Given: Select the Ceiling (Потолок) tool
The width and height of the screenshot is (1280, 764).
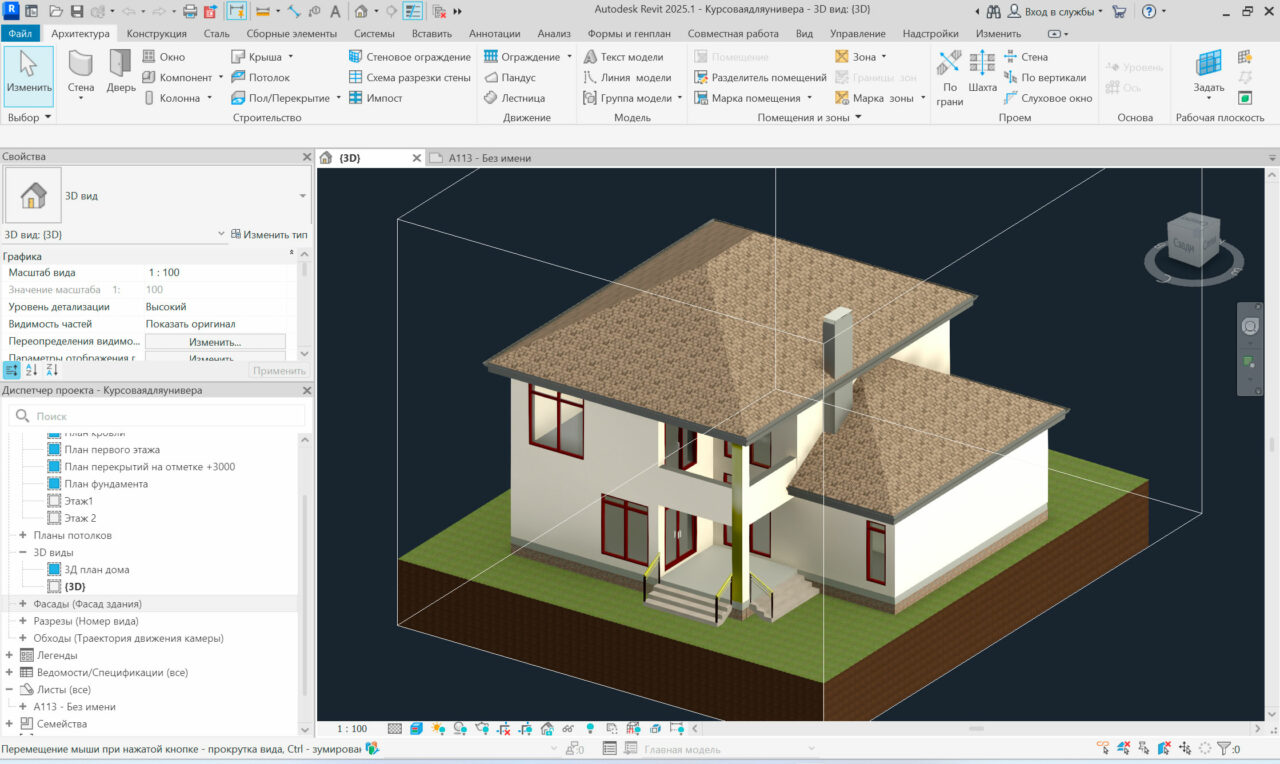Looking at the screenshot, I should coord(260,78).
